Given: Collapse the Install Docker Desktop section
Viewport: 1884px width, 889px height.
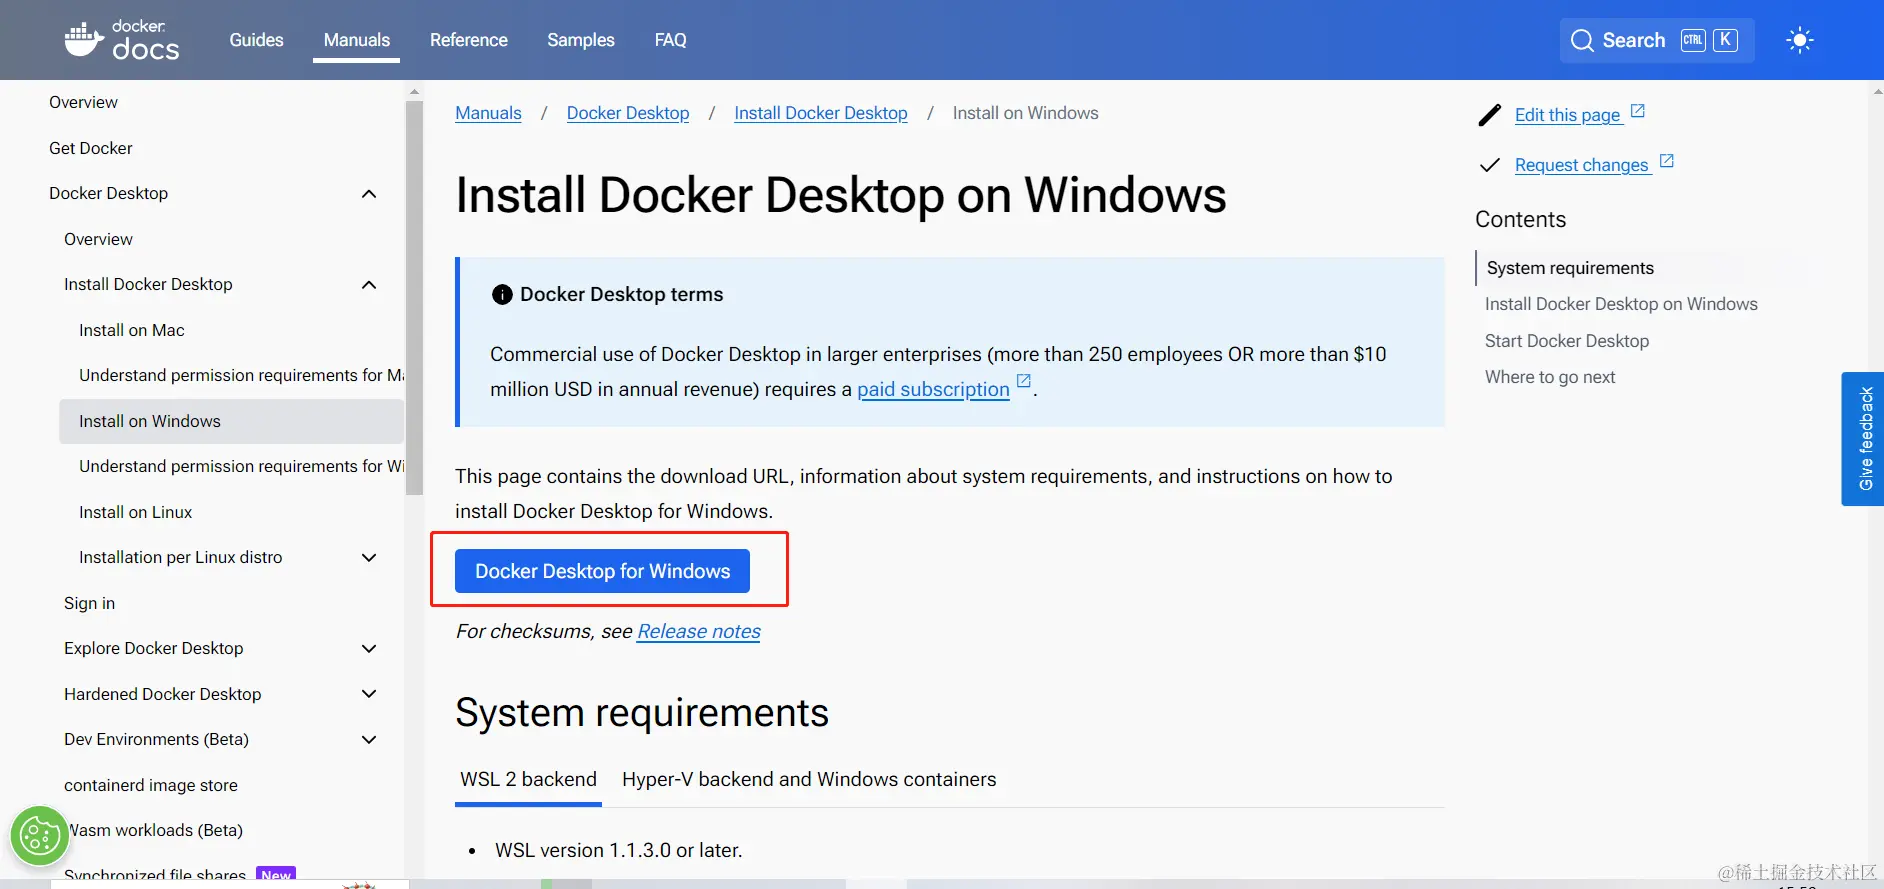Looking at the screenshot, I should click(x=369, y=285).
